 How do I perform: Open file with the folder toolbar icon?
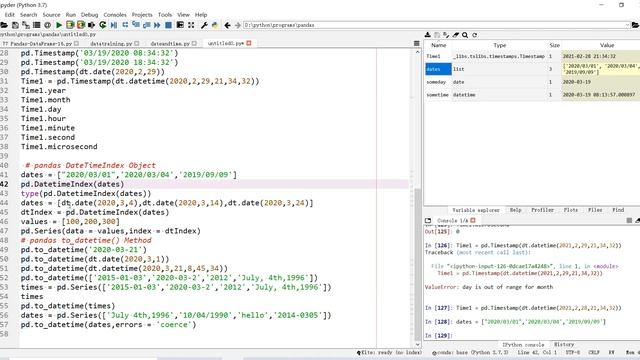pyautogui.click(x=4, y=25)
